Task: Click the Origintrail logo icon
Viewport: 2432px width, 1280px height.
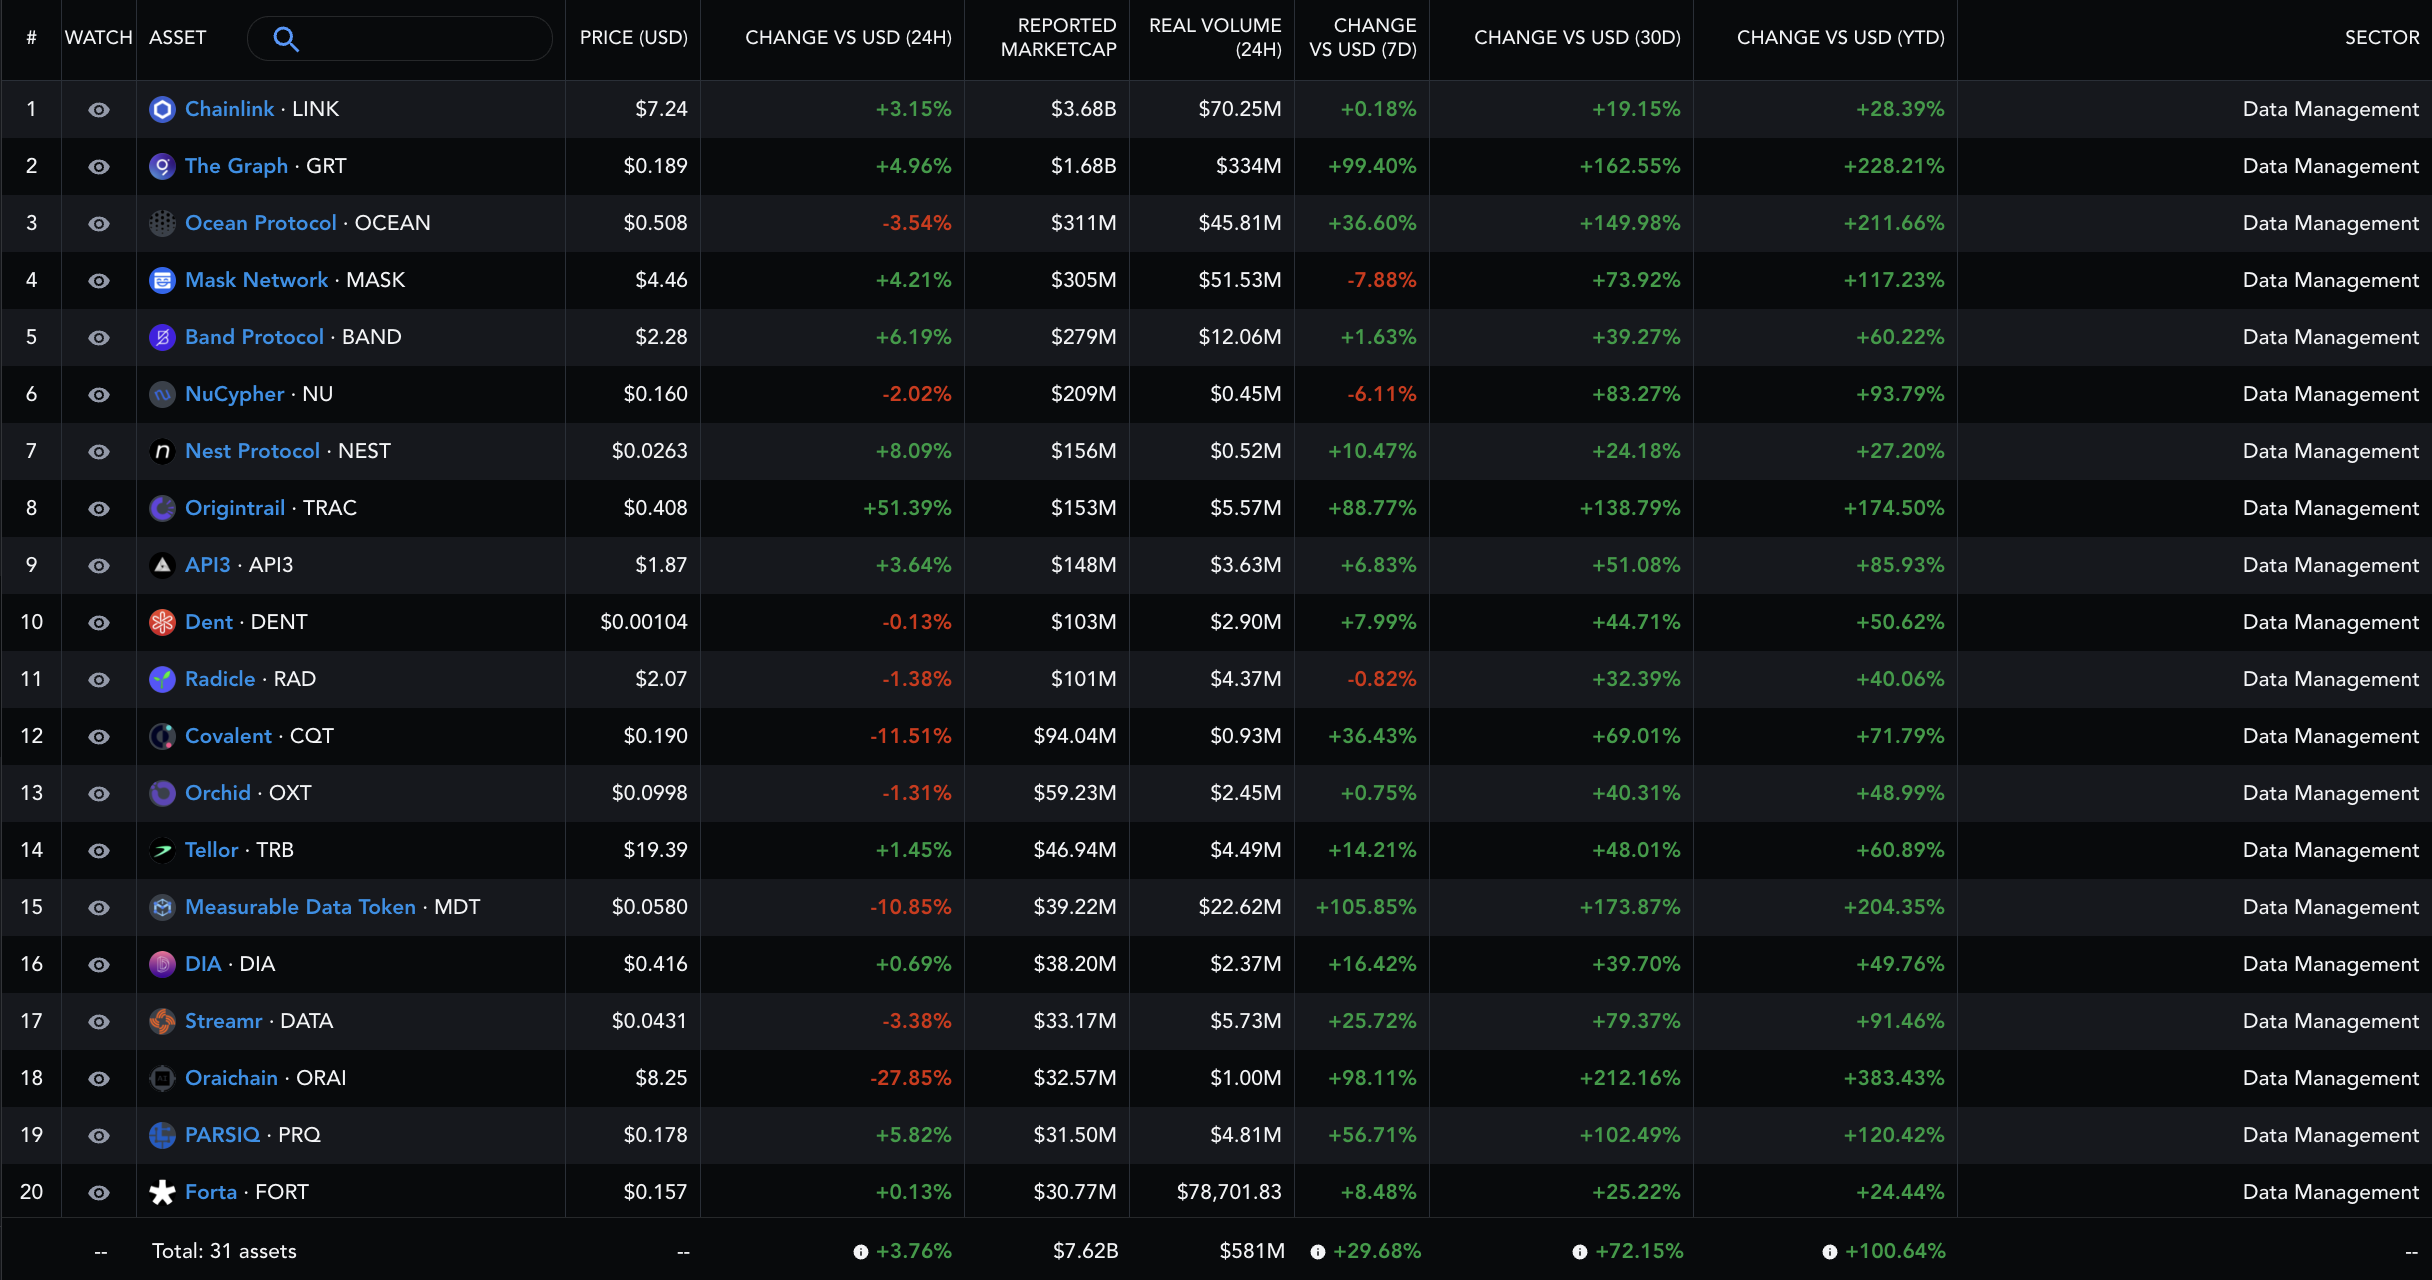Action: (162, 508)
